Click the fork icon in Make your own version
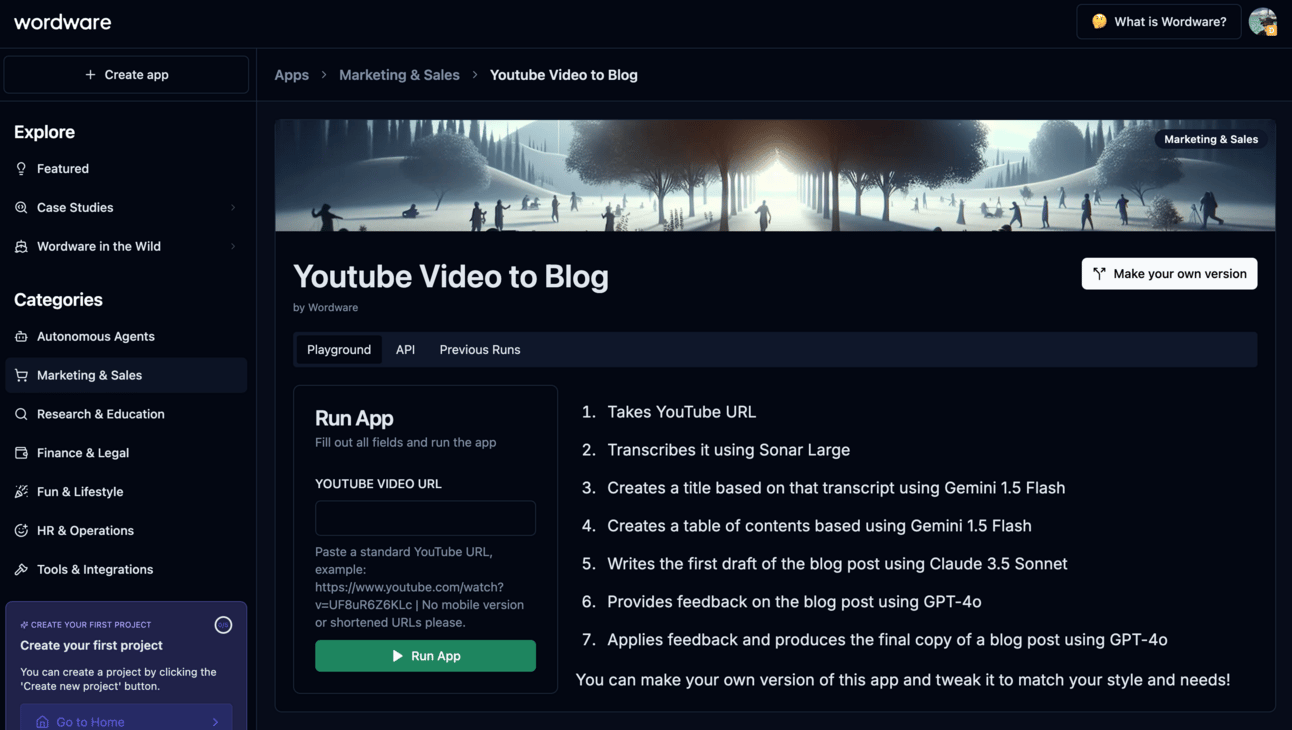The width and height of the screenshot is (1292, 730). (x=1100, y=274)
